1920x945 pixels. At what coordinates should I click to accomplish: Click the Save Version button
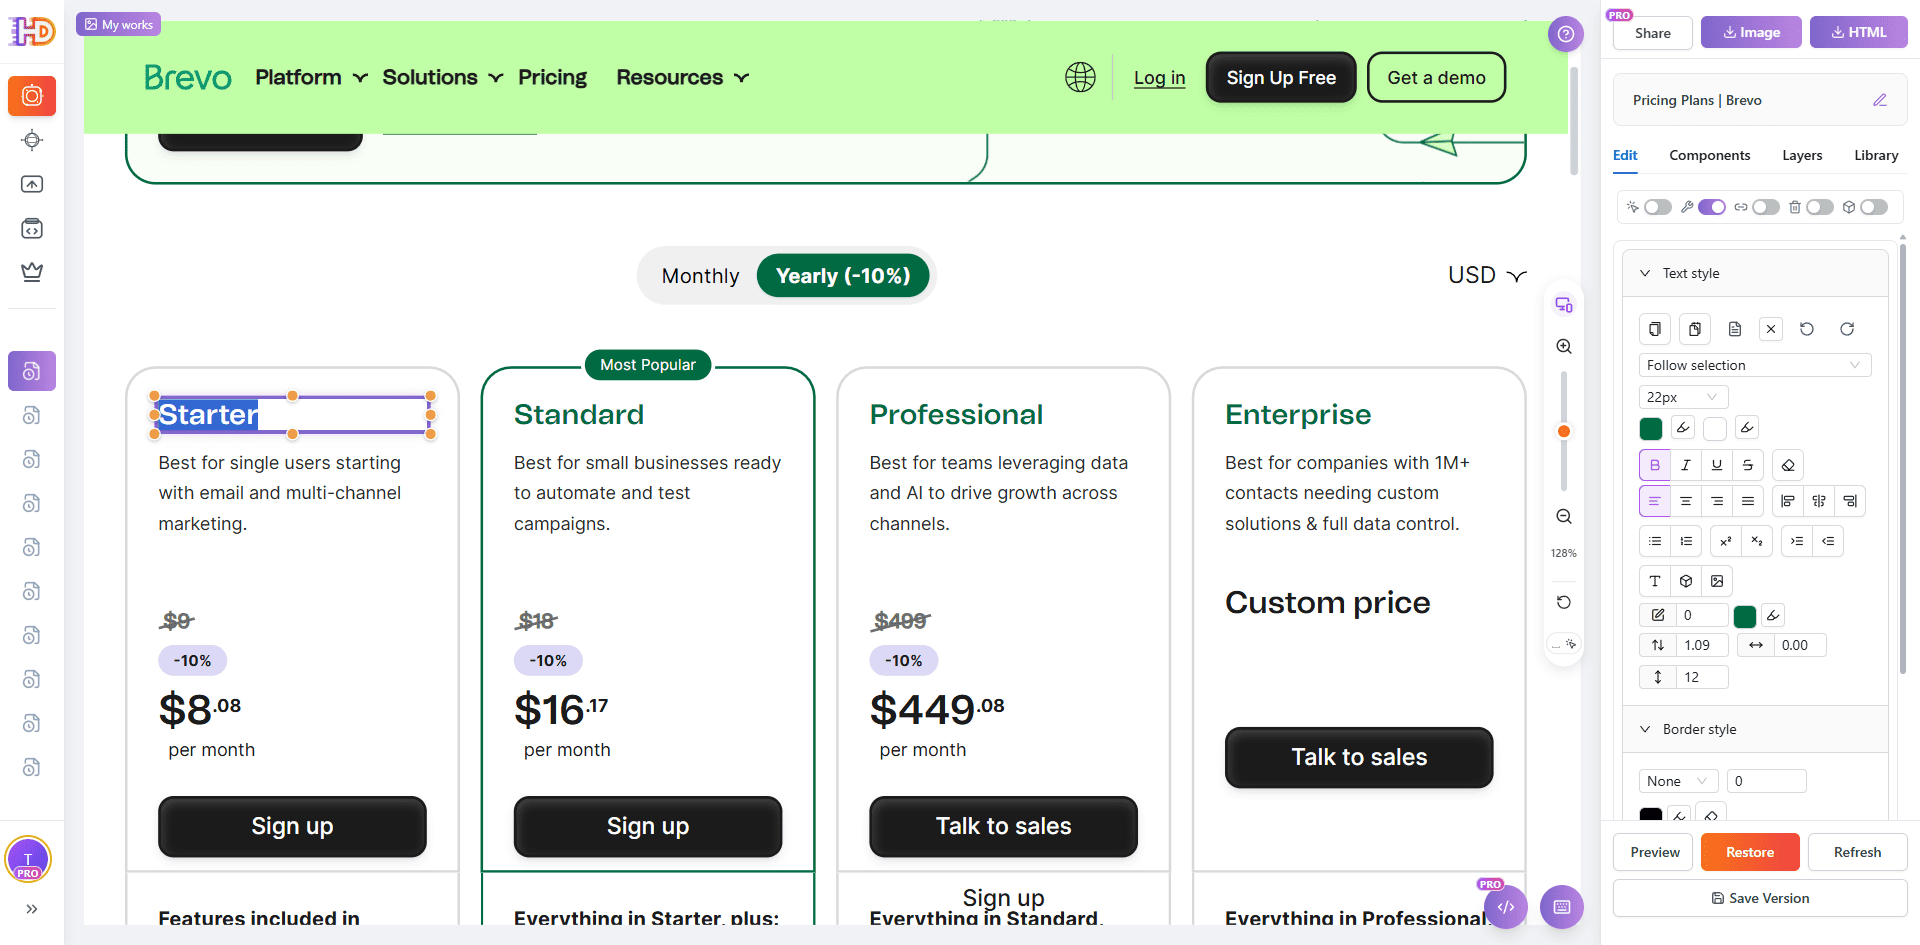pos(1760,898)
